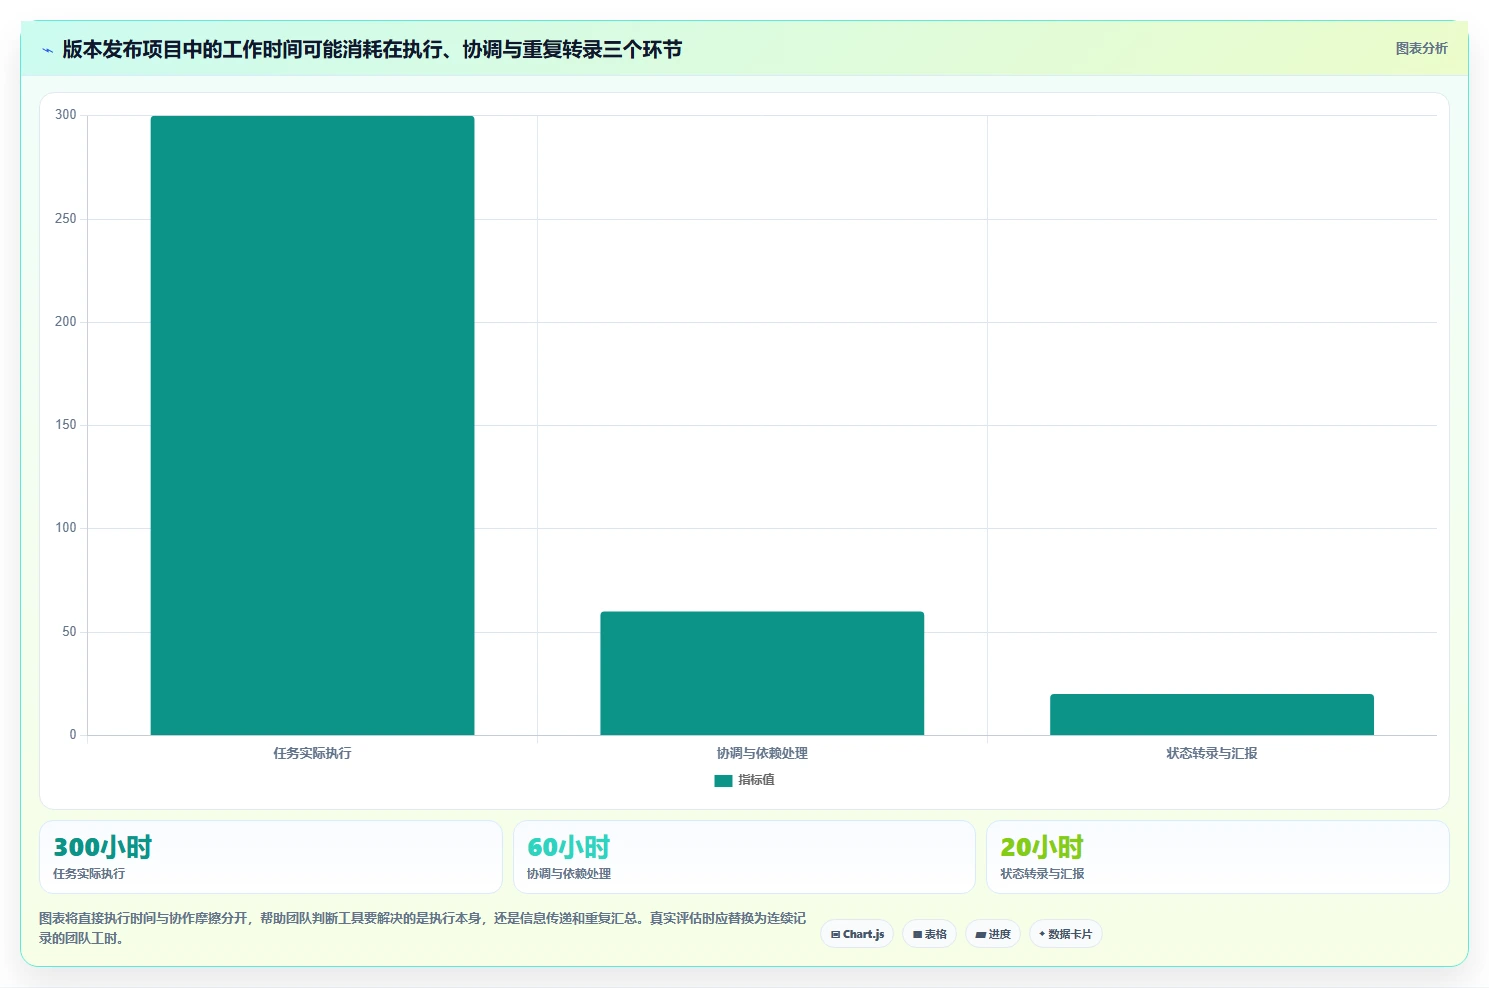This screenshot has height=988, width=1489.
Task: Open the 300小时 data card
Action: point(271,857)
